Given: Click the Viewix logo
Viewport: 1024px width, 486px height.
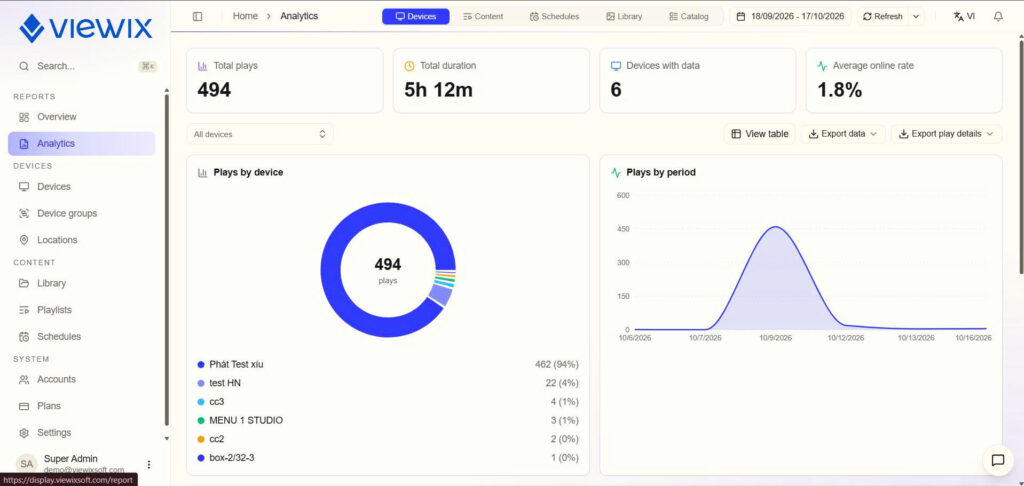Looking at the screenshot, I should point(86,28).
